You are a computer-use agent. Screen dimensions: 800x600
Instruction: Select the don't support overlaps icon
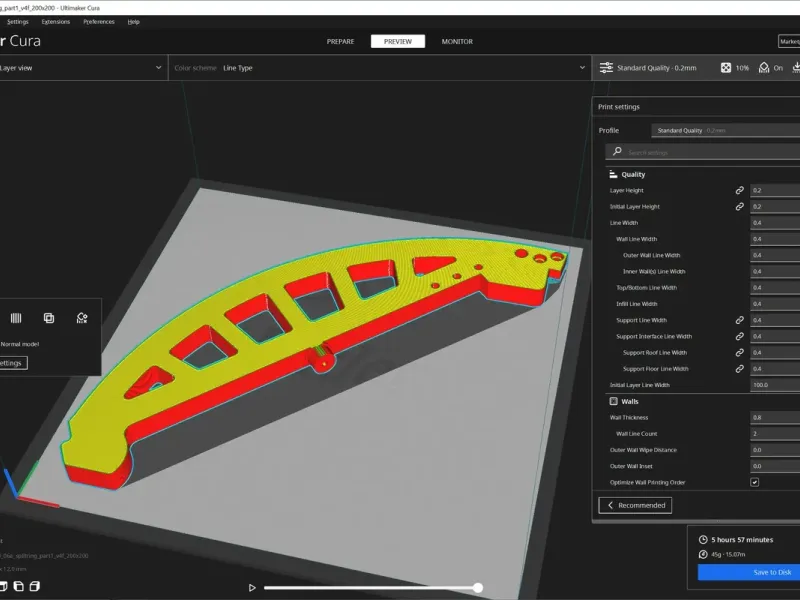point(82,318)
